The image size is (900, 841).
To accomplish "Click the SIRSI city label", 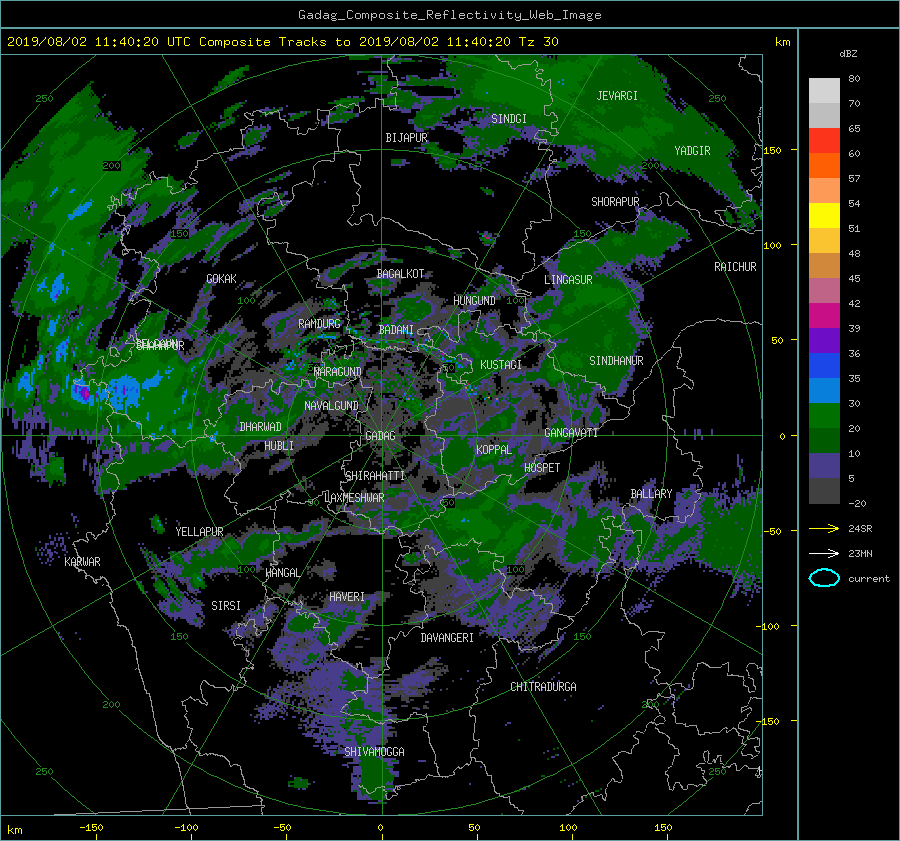I will click(x=226, y=606).
